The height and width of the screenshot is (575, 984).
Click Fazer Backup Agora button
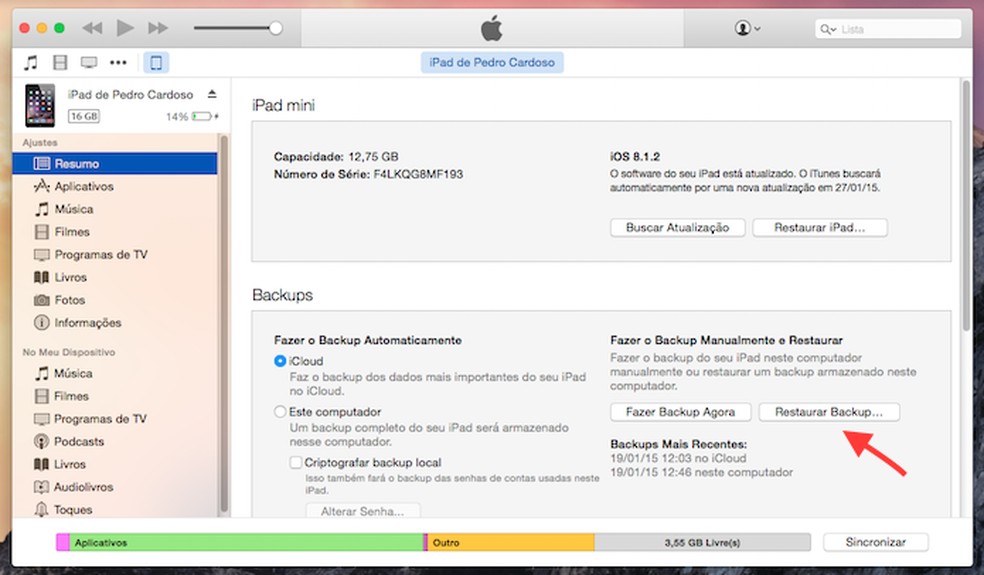(x=680, y=412)
